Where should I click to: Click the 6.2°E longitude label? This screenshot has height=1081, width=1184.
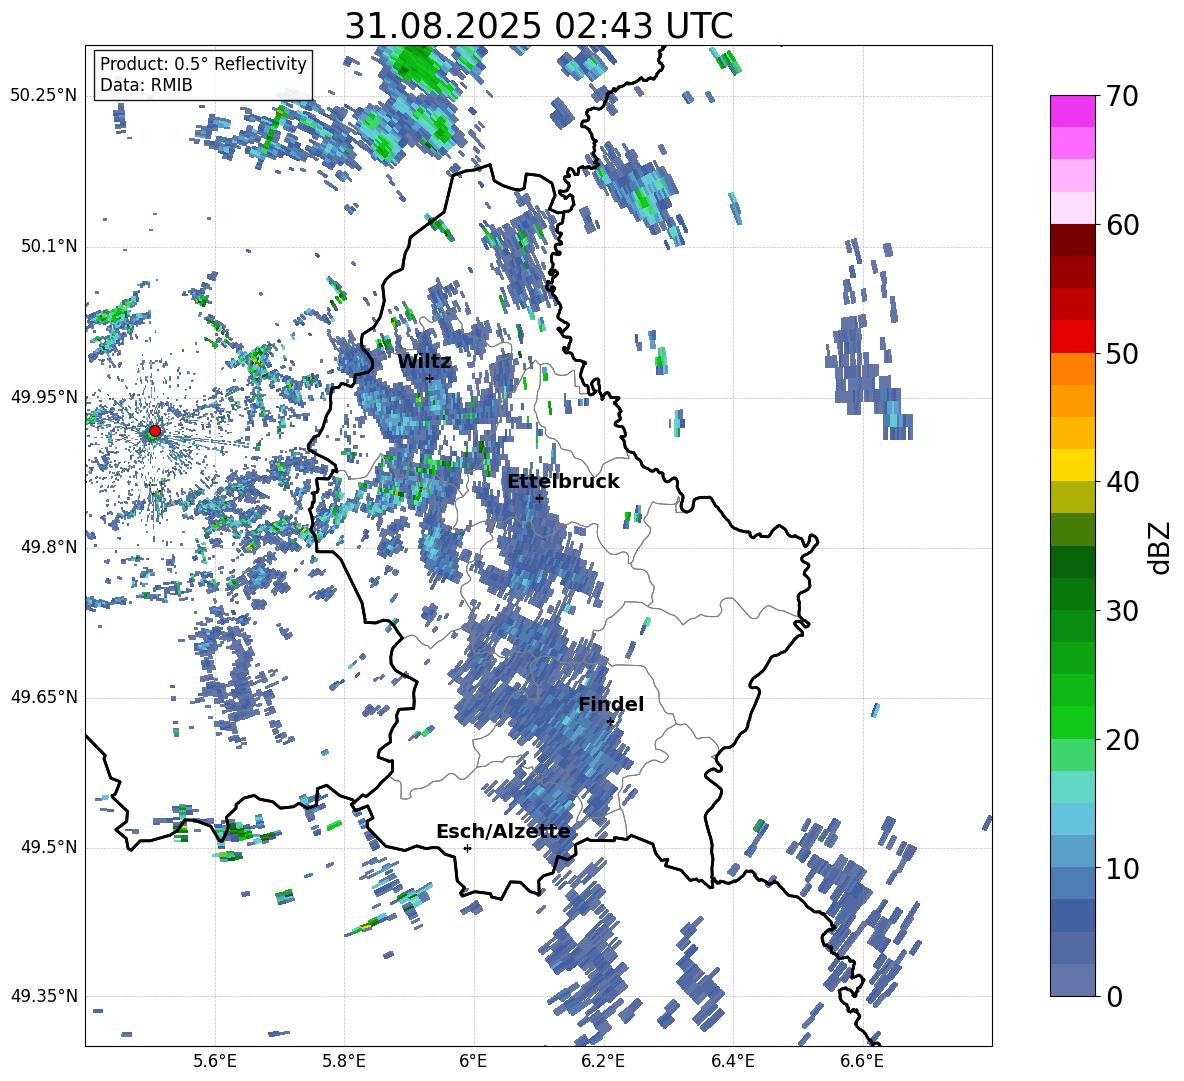(x=603, y=1061)
